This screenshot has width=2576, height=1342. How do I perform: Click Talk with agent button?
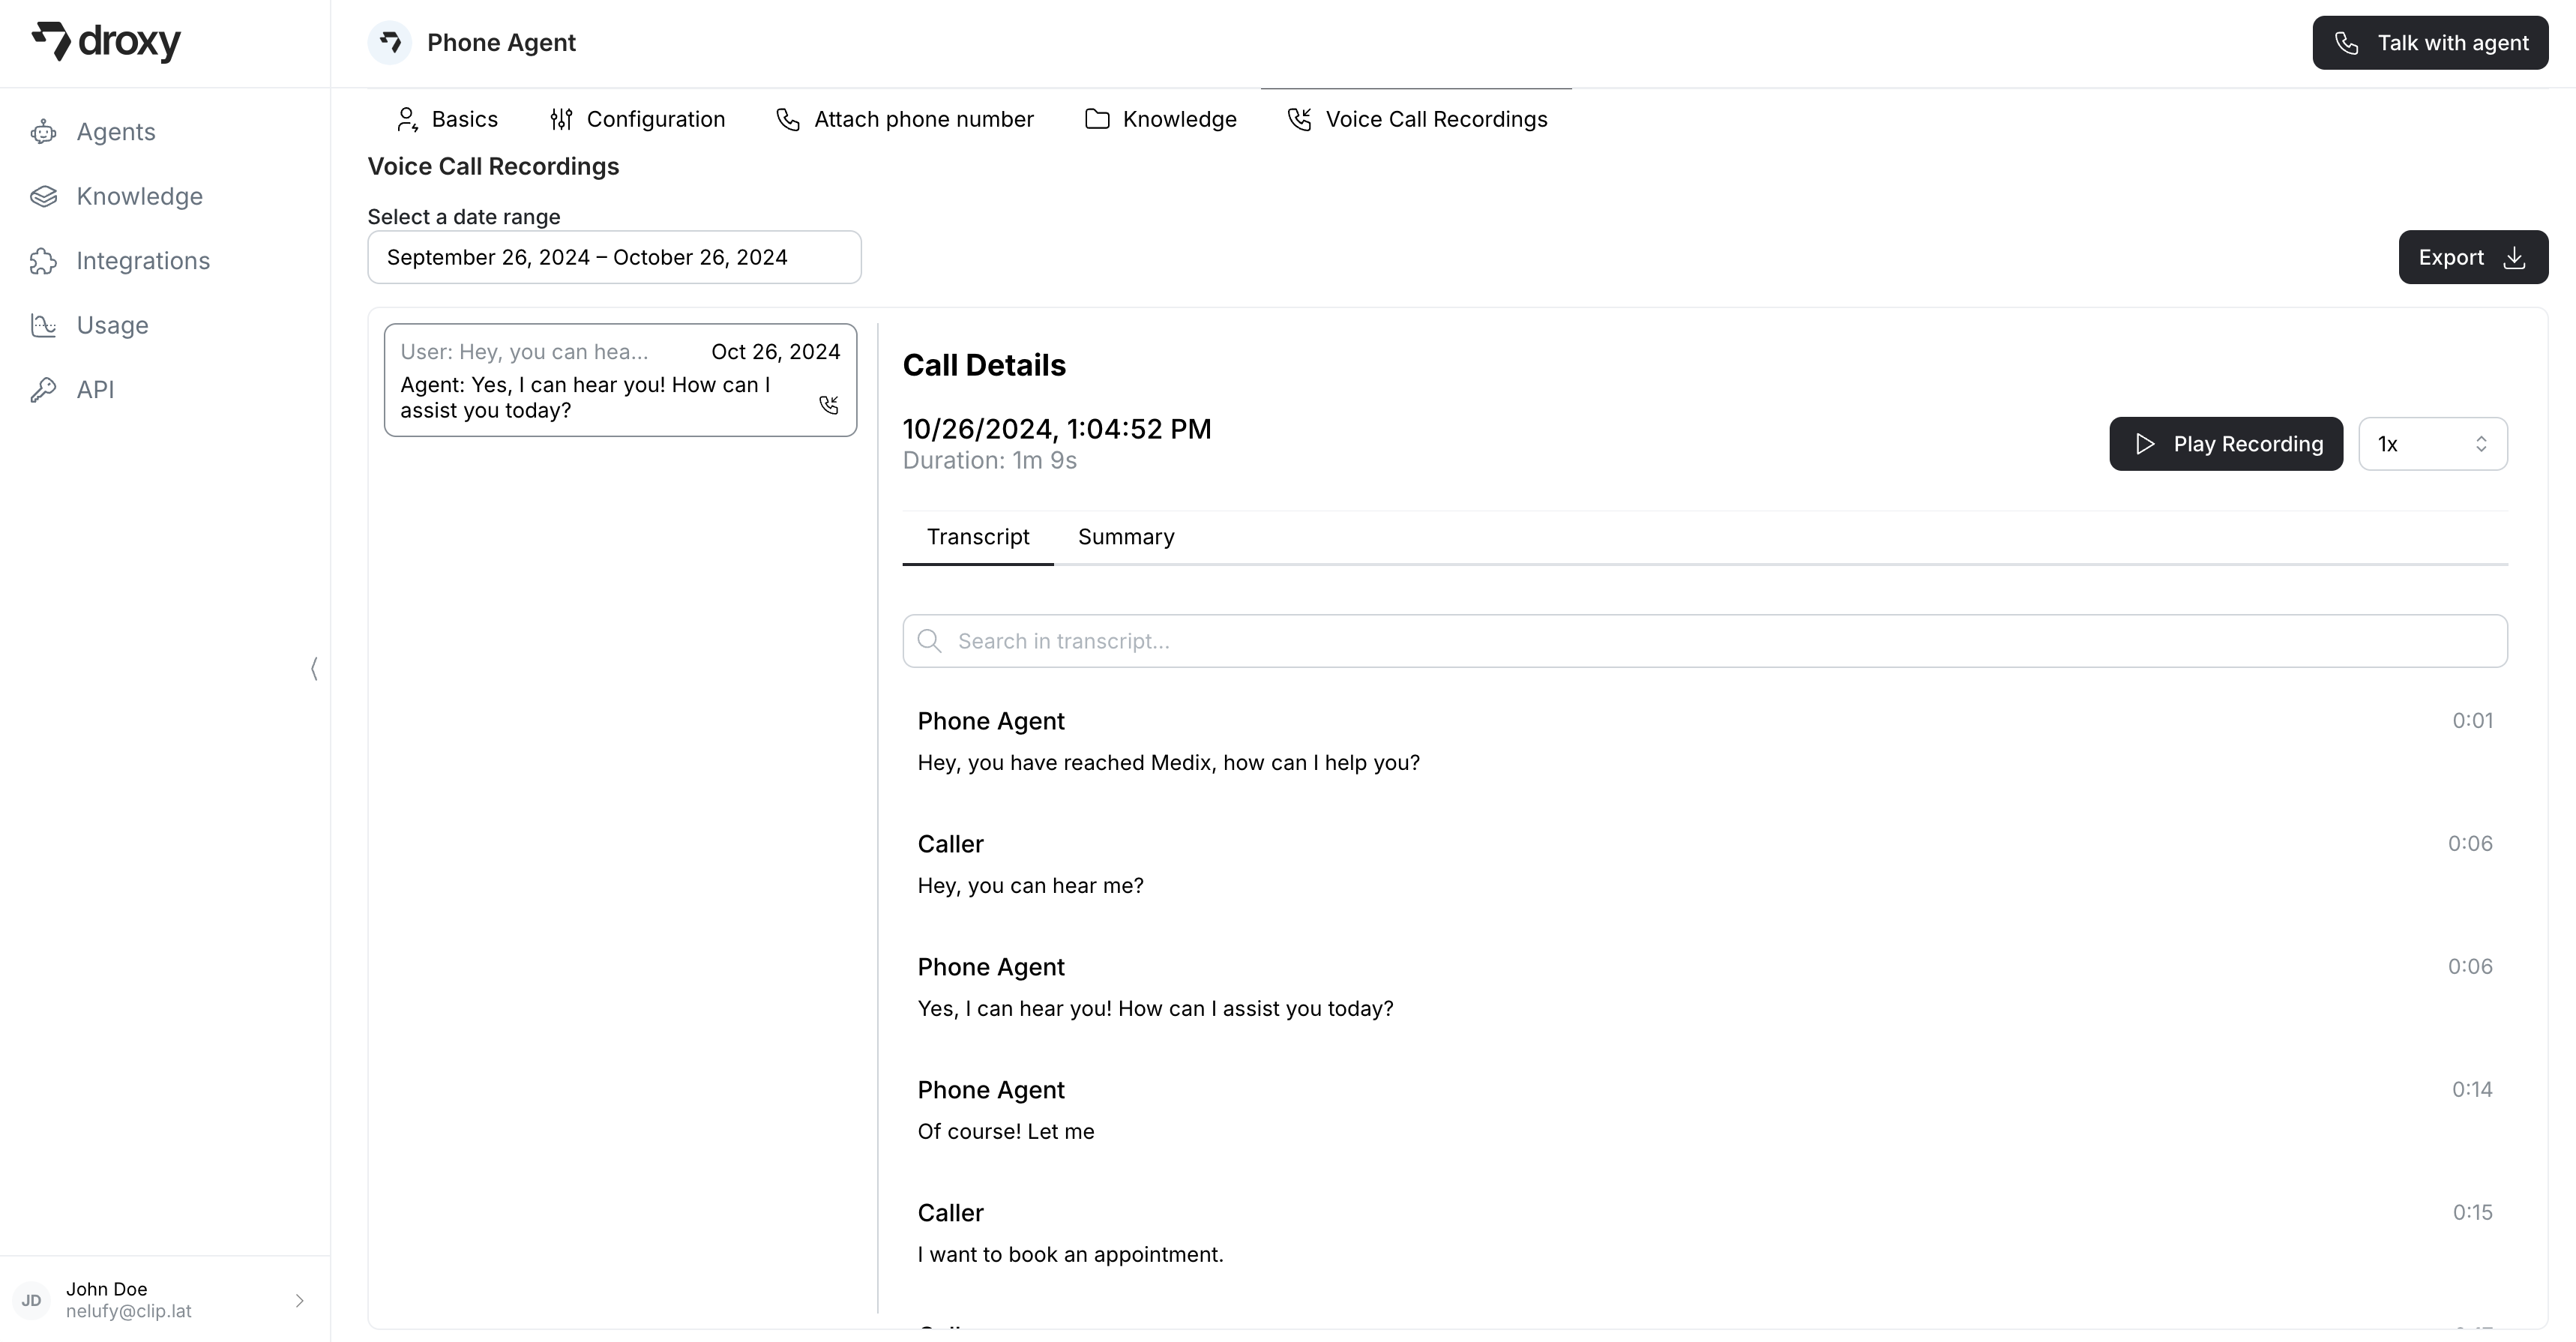tap(2430, 43)
